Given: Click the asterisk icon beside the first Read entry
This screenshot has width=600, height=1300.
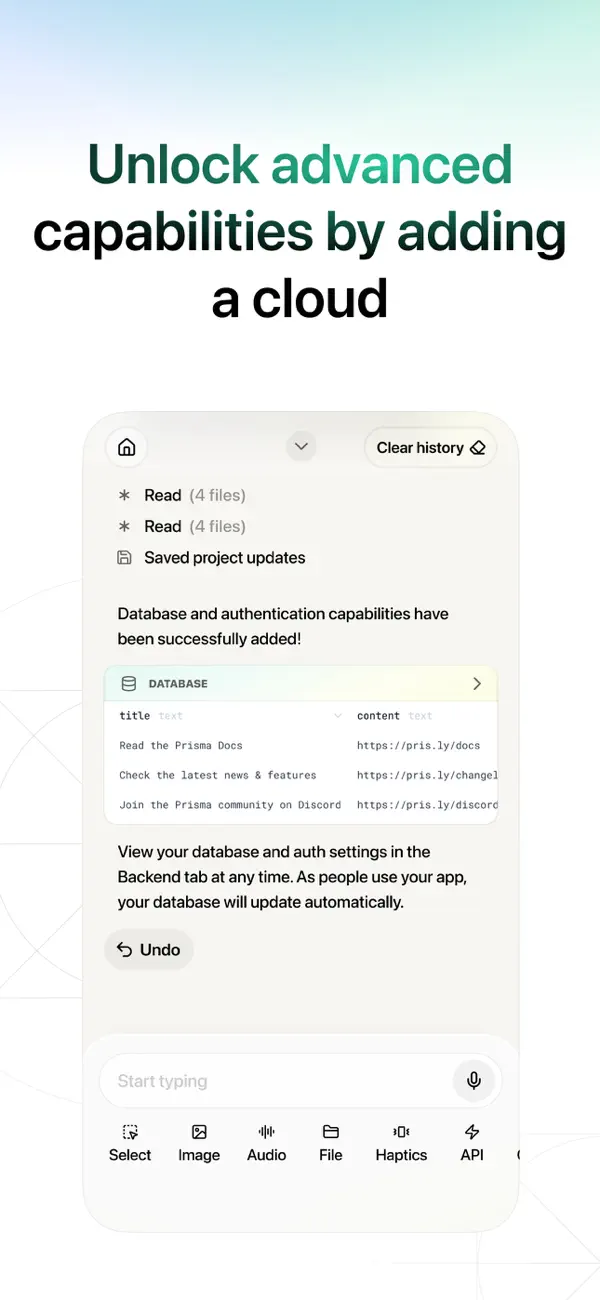Looking at the screenshot, I should [124, 494].
